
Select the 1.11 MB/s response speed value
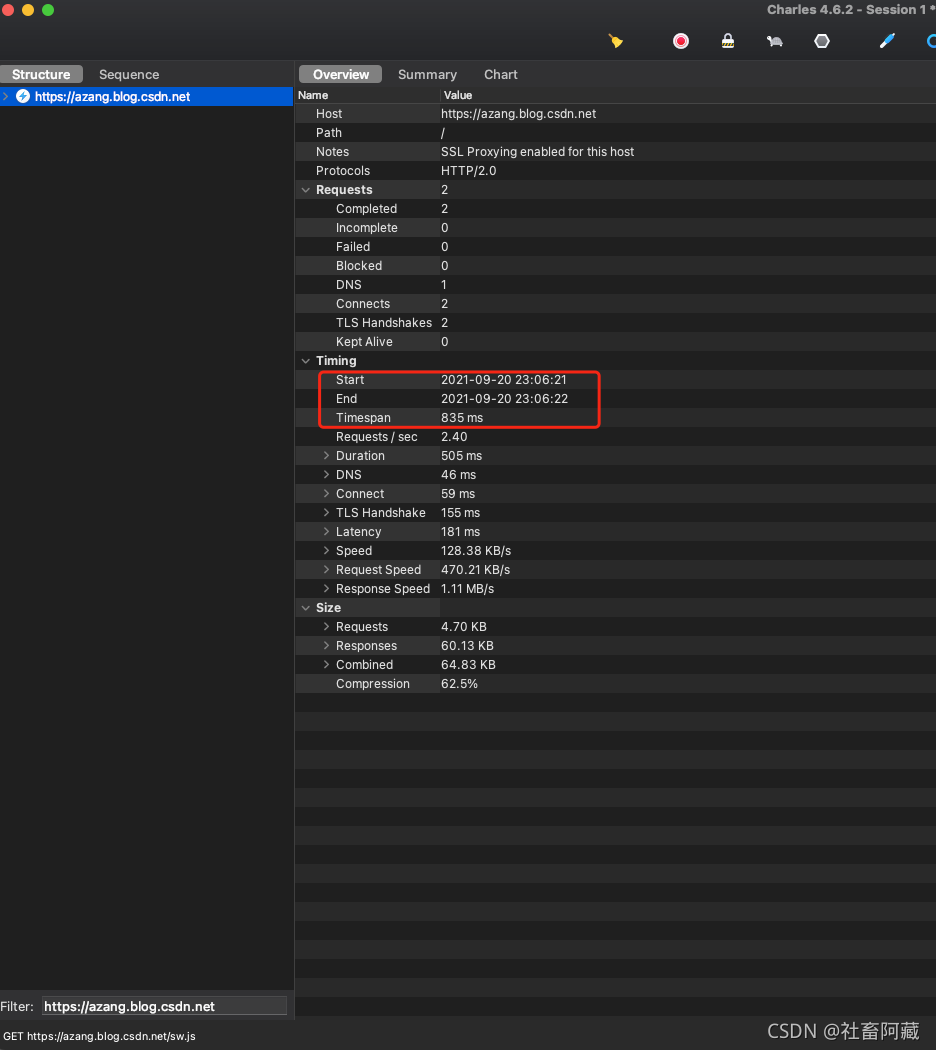point(467,589)
